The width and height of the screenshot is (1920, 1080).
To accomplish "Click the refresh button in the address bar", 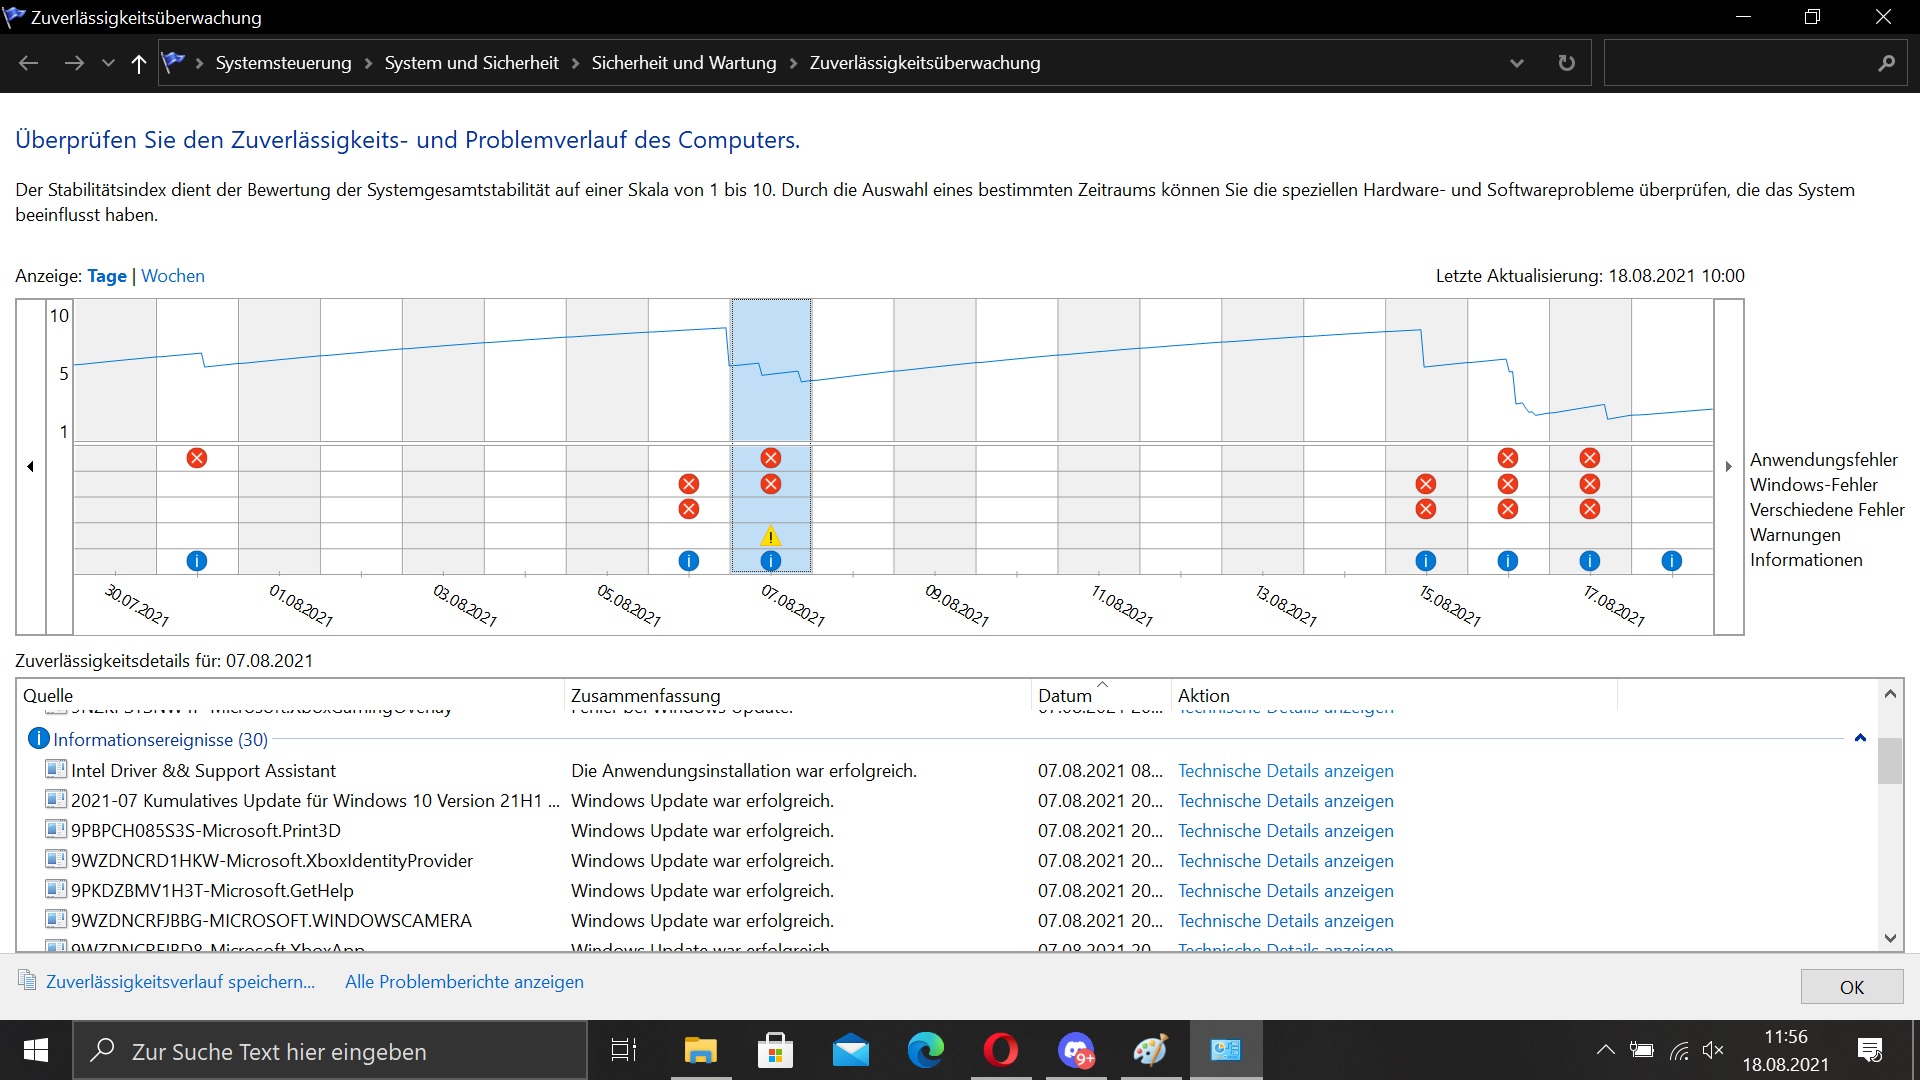I will (x=1566, y=63).
